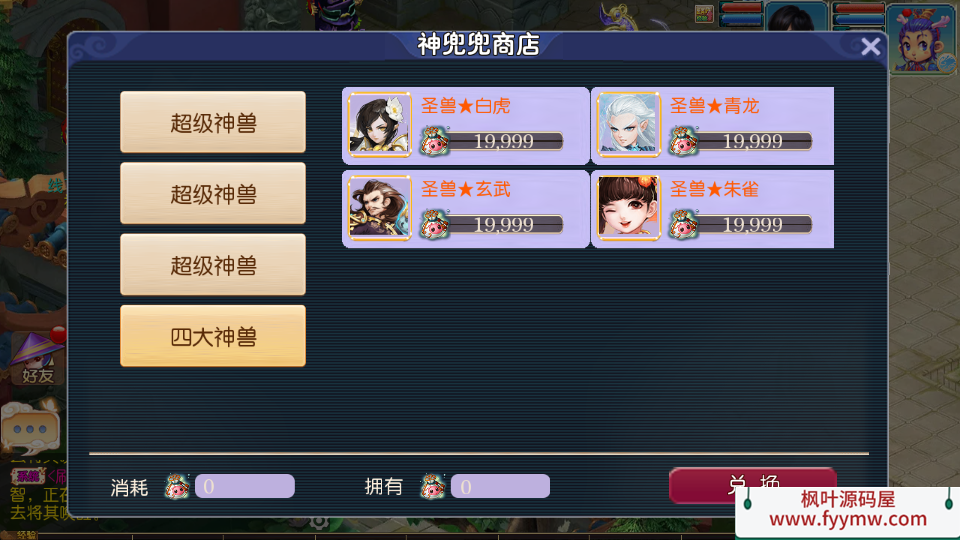Viewport: 960px width, 540px height.
Task: Click the player avatar at top right
Action: (921, 38)
